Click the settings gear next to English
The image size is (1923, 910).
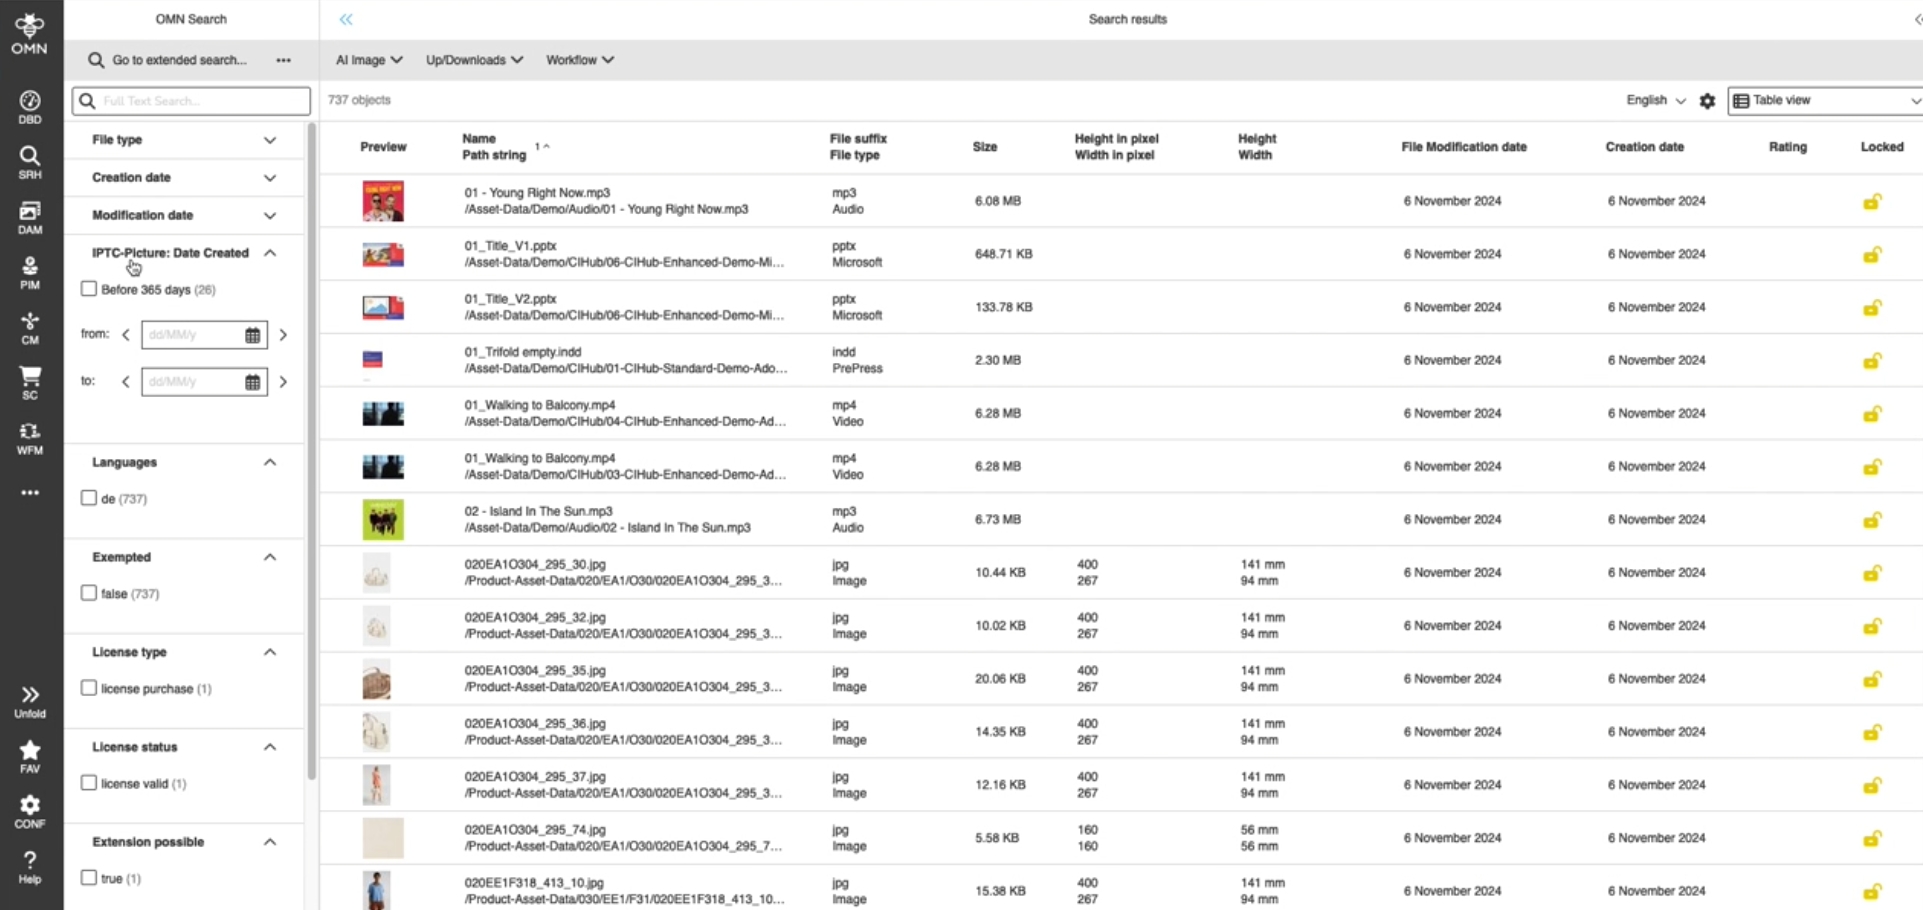(1707, 101)
